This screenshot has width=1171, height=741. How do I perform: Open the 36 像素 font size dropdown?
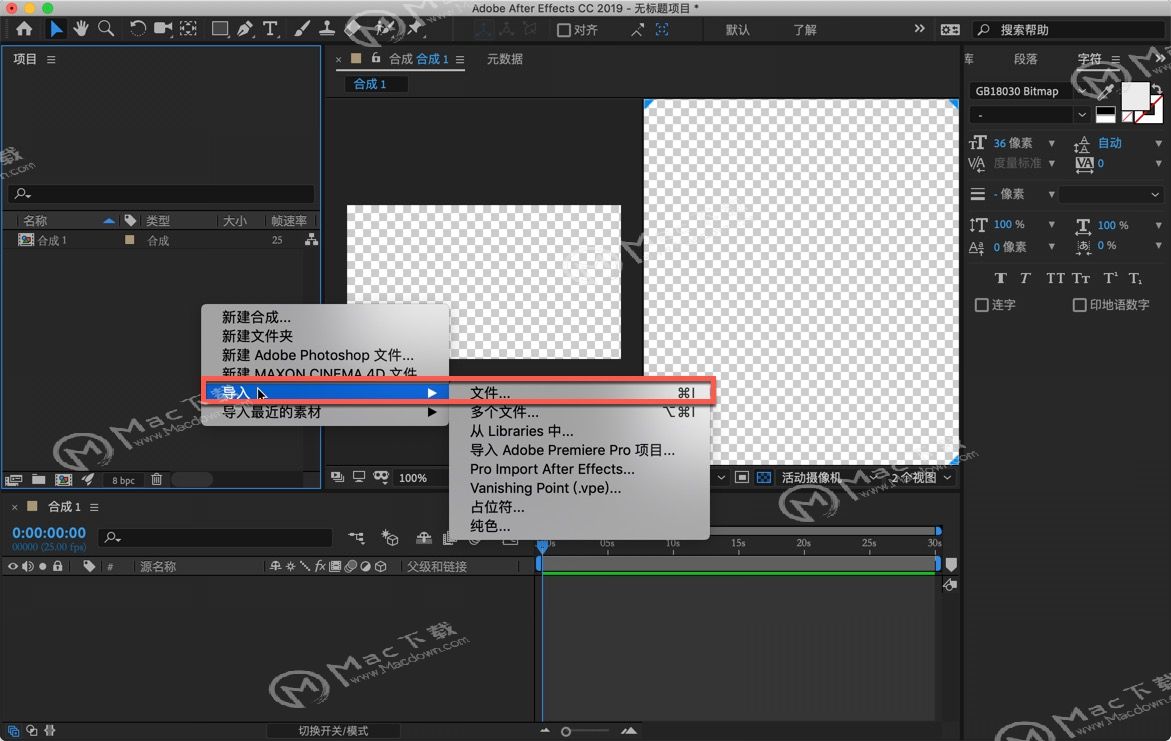[x=1052, y=143]
